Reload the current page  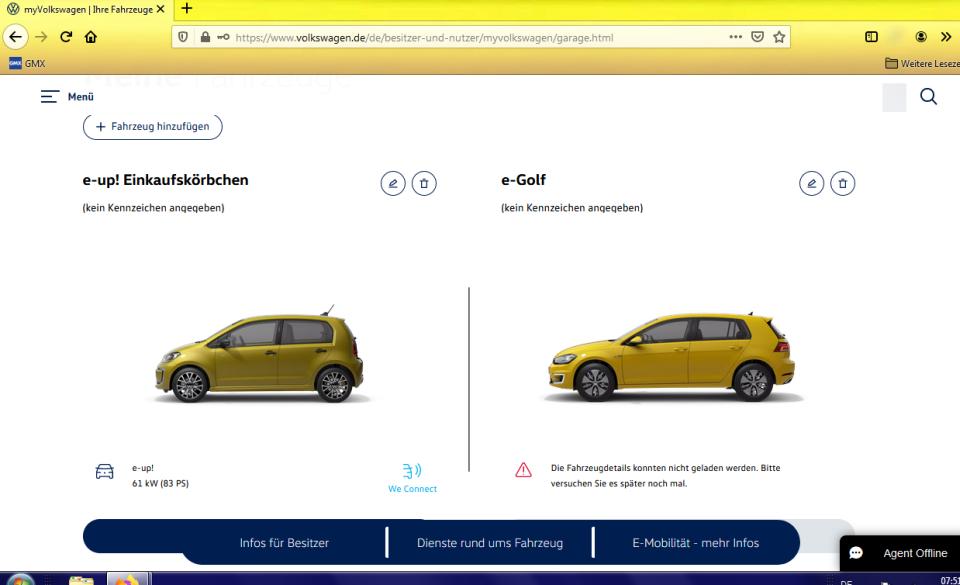pyautogui.click(x=66, y=37)
